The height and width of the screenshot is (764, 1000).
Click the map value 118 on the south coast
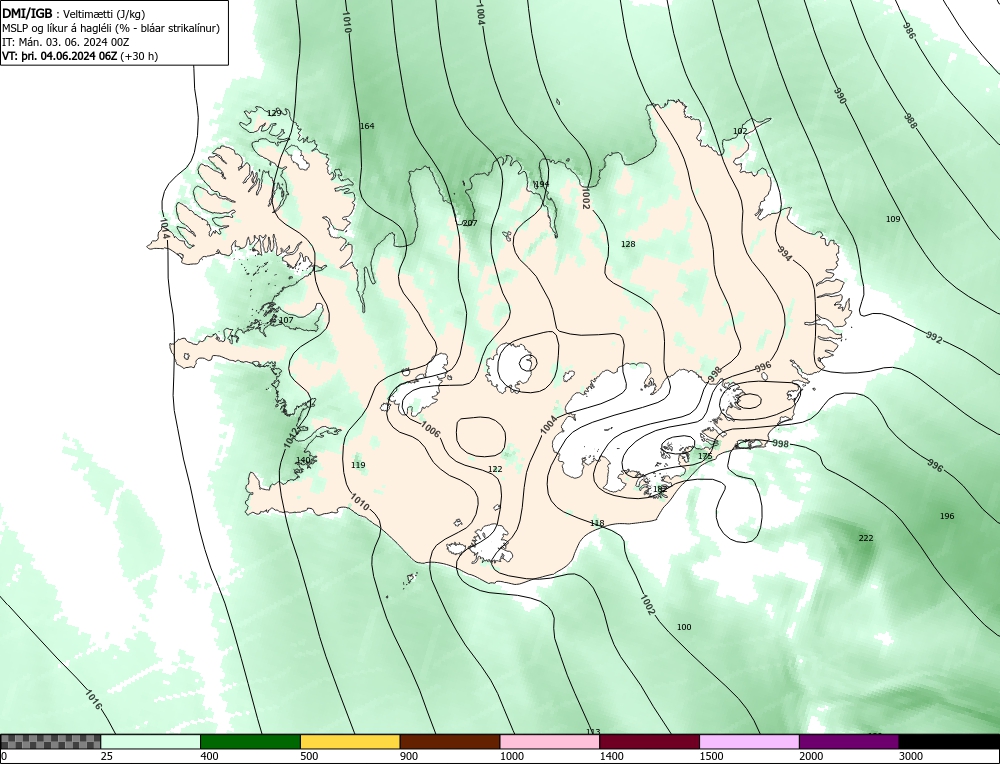click(x=597, y=523)
